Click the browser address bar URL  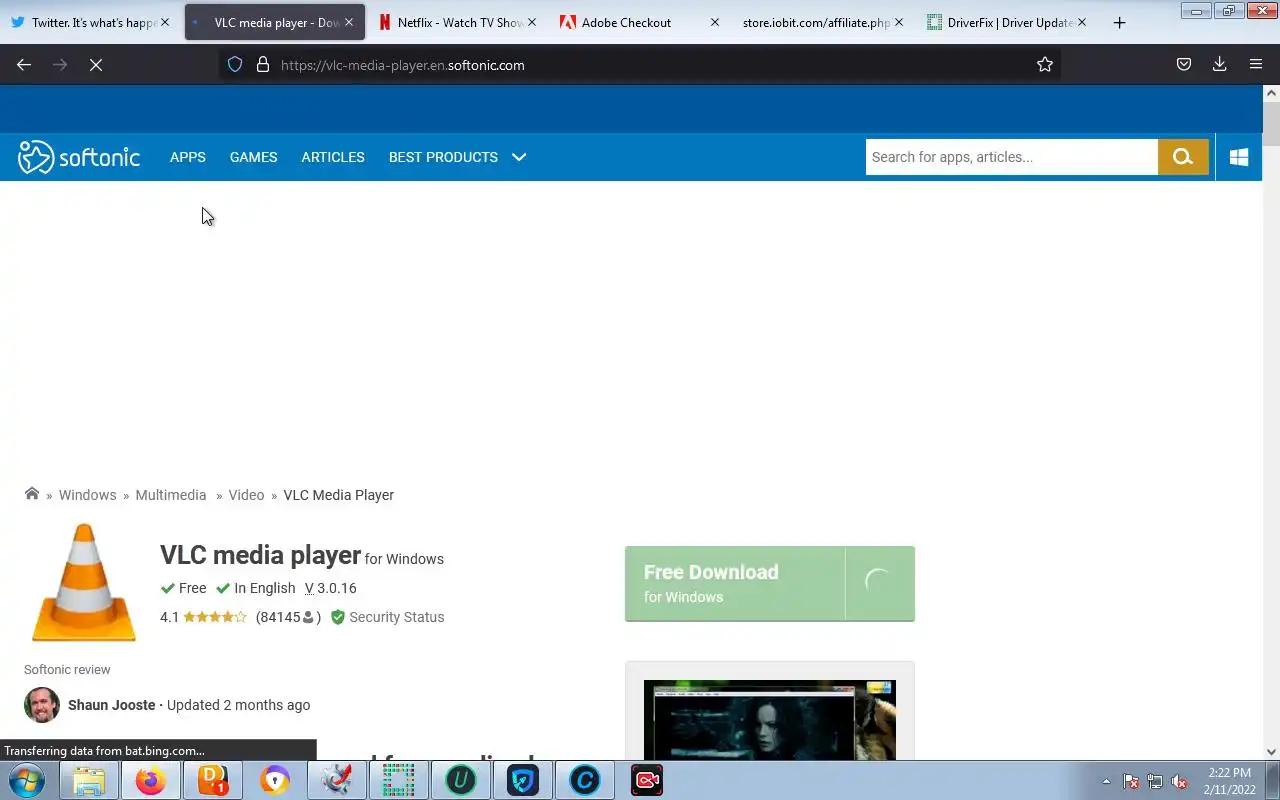coord(402,65)
